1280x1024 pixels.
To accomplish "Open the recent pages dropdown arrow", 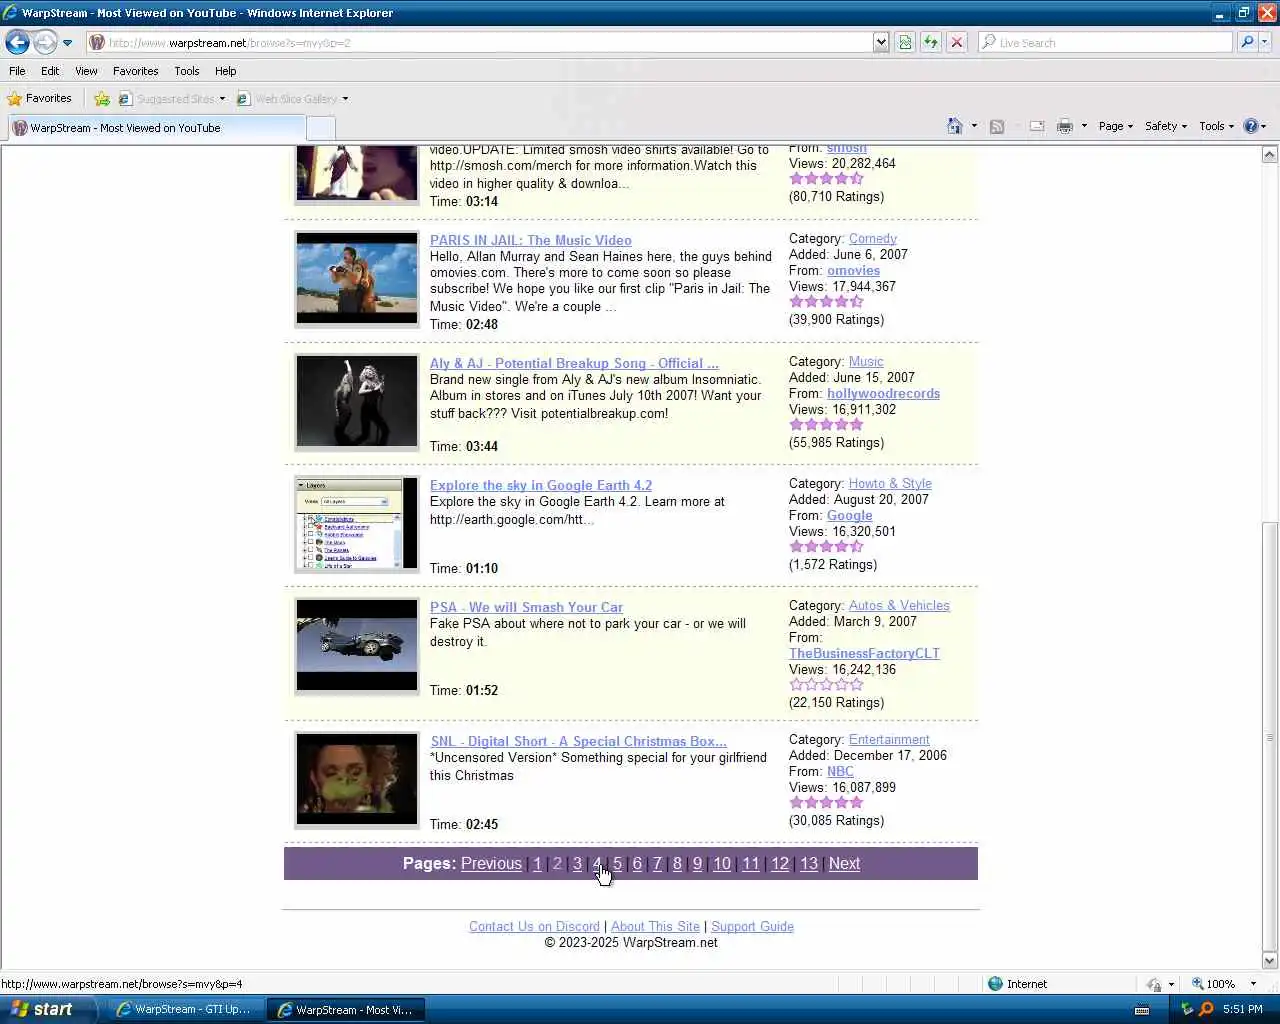I will click(67, 43).
